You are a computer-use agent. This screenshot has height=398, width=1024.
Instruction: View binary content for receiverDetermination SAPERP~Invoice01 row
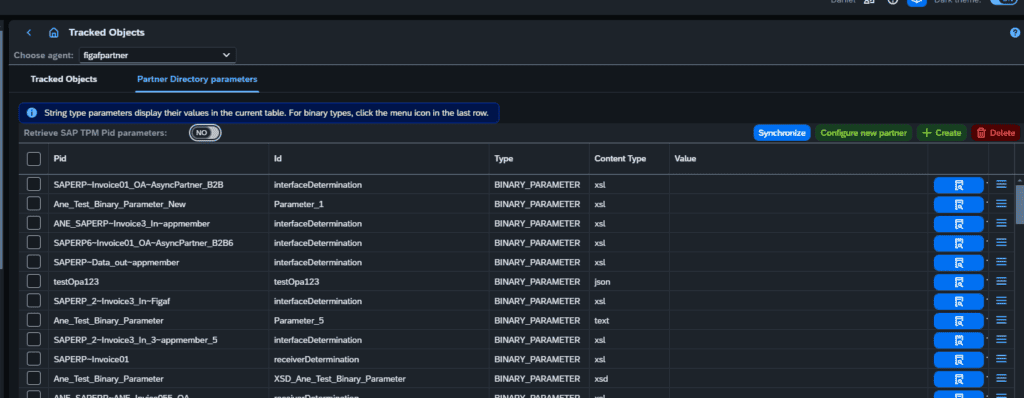tap(959, 360)
